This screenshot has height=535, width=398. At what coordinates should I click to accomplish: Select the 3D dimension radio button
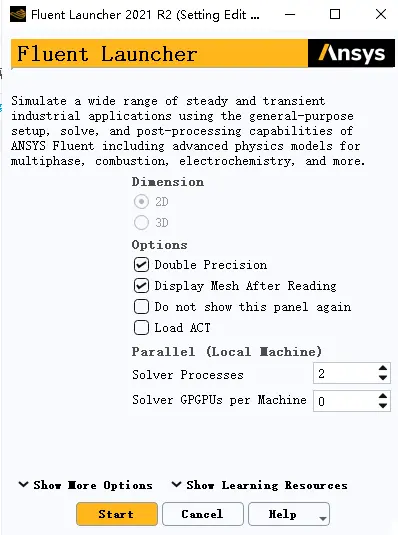(141, 222)
